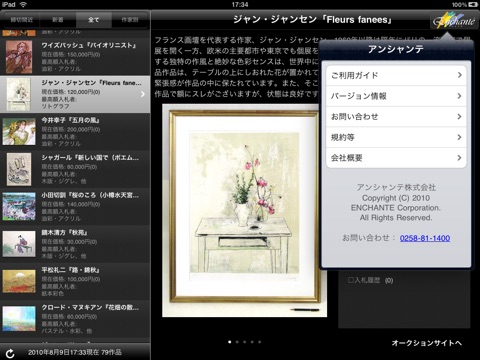Open 小田切訓『桜のころ』thumbnail
This screenshot has width=480, height=360.
[19, 207]
